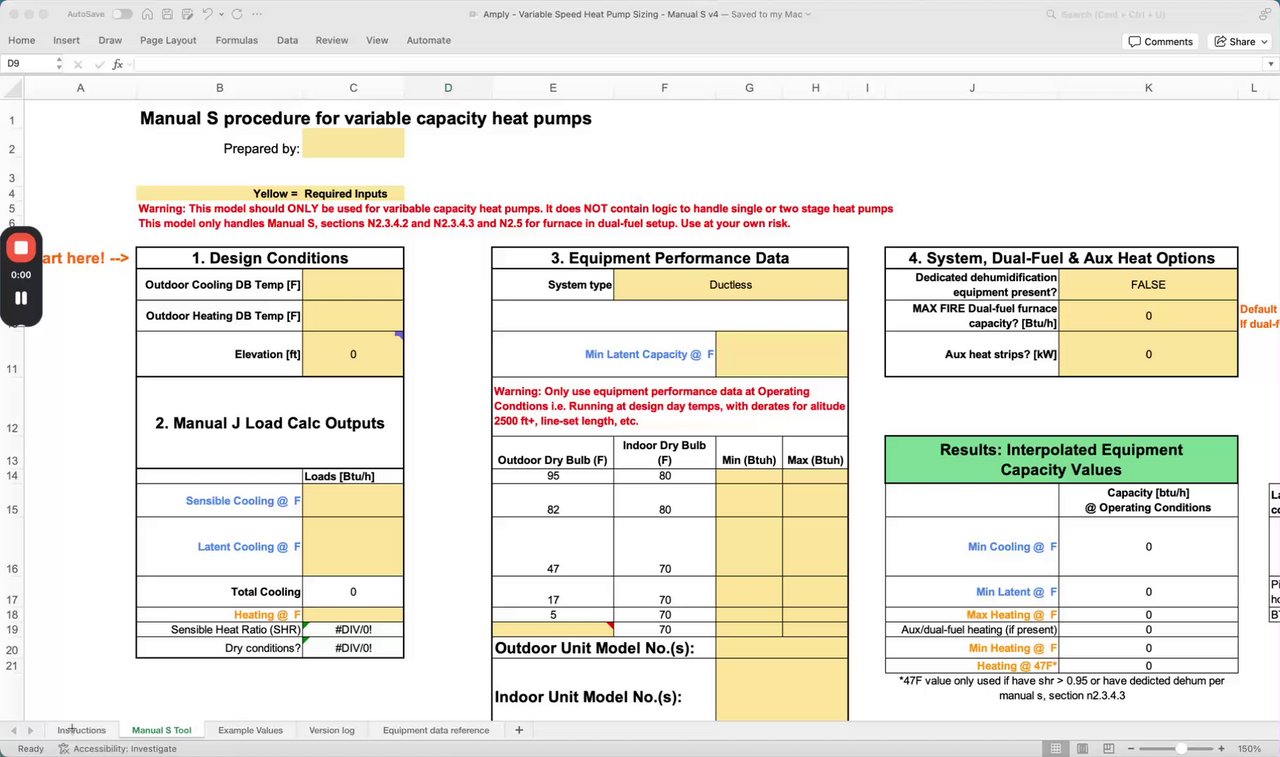The image size is (1280, 757).
Task: Click the Insert Function fx icon
Action: (x=117, y=63)
